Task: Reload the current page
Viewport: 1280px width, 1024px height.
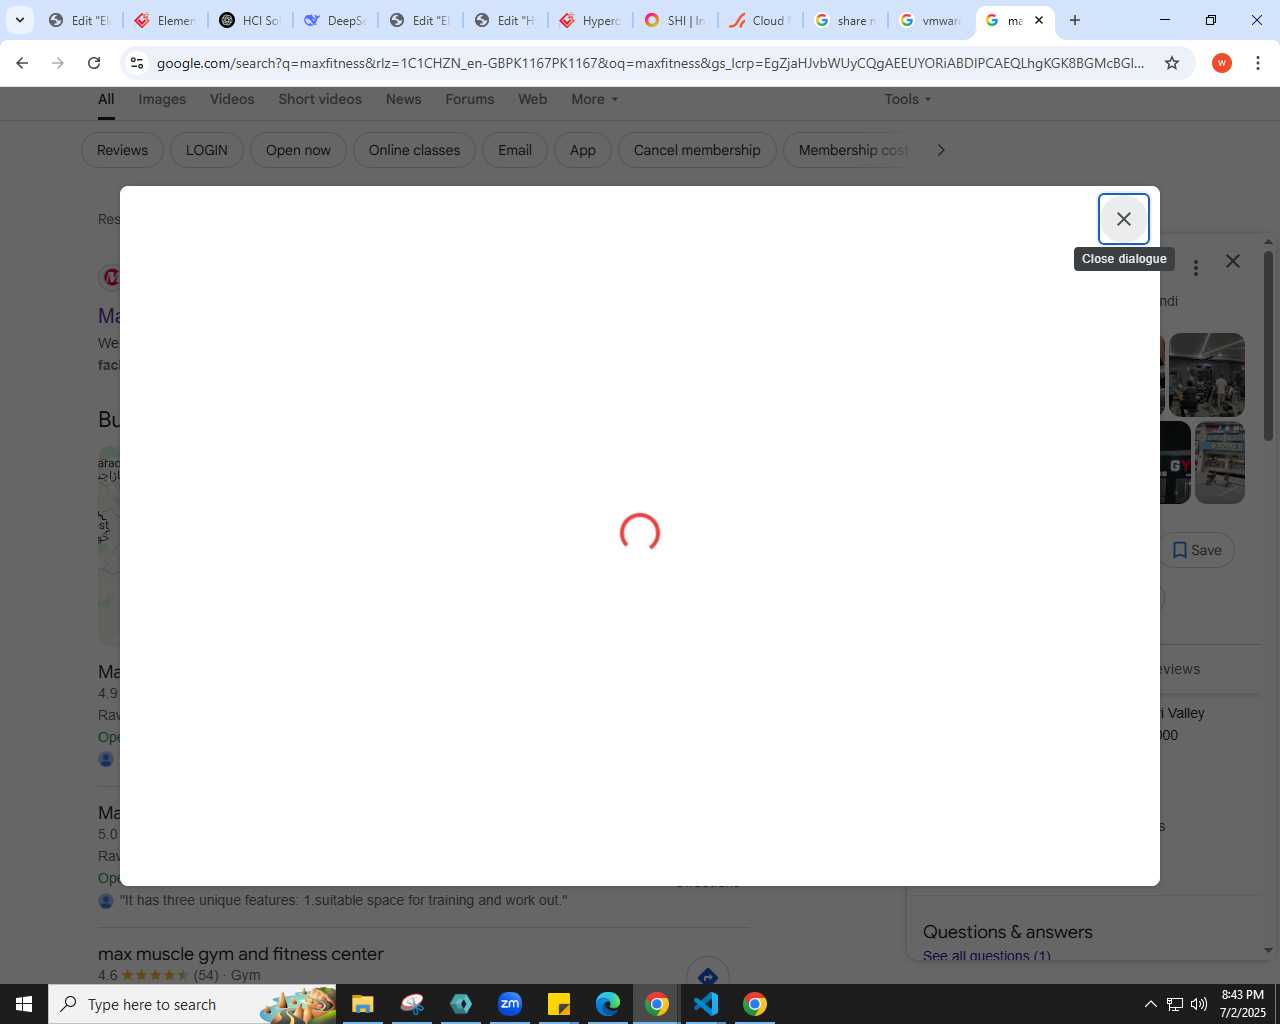Action: 94,63
